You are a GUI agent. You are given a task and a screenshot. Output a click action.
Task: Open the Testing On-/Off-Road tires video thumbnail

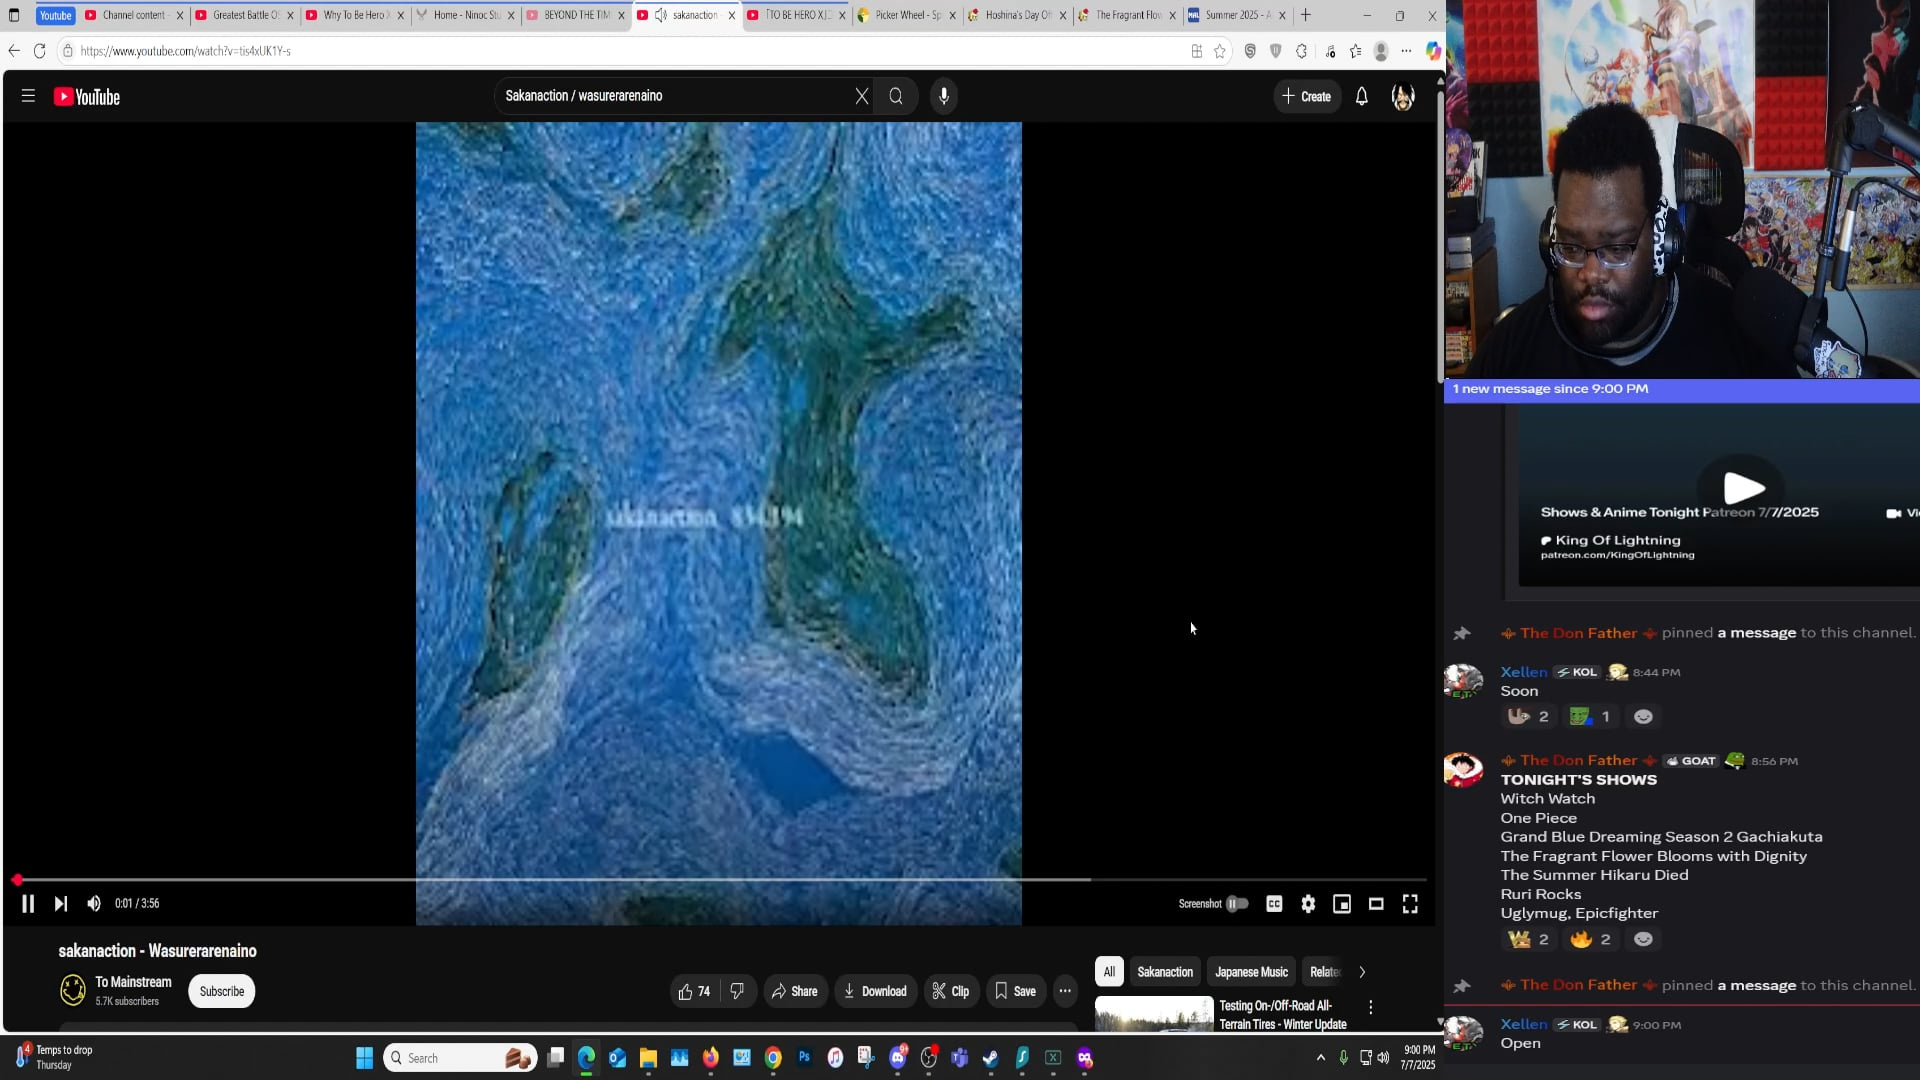(1154, 1013)
